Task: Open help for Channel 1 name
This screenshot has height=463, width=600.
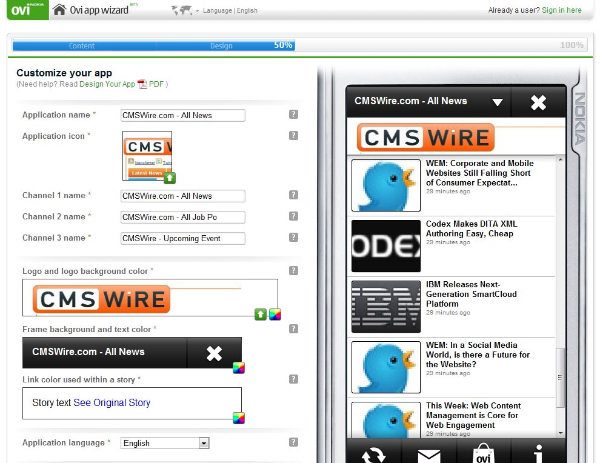Action: tap(293, 195)
